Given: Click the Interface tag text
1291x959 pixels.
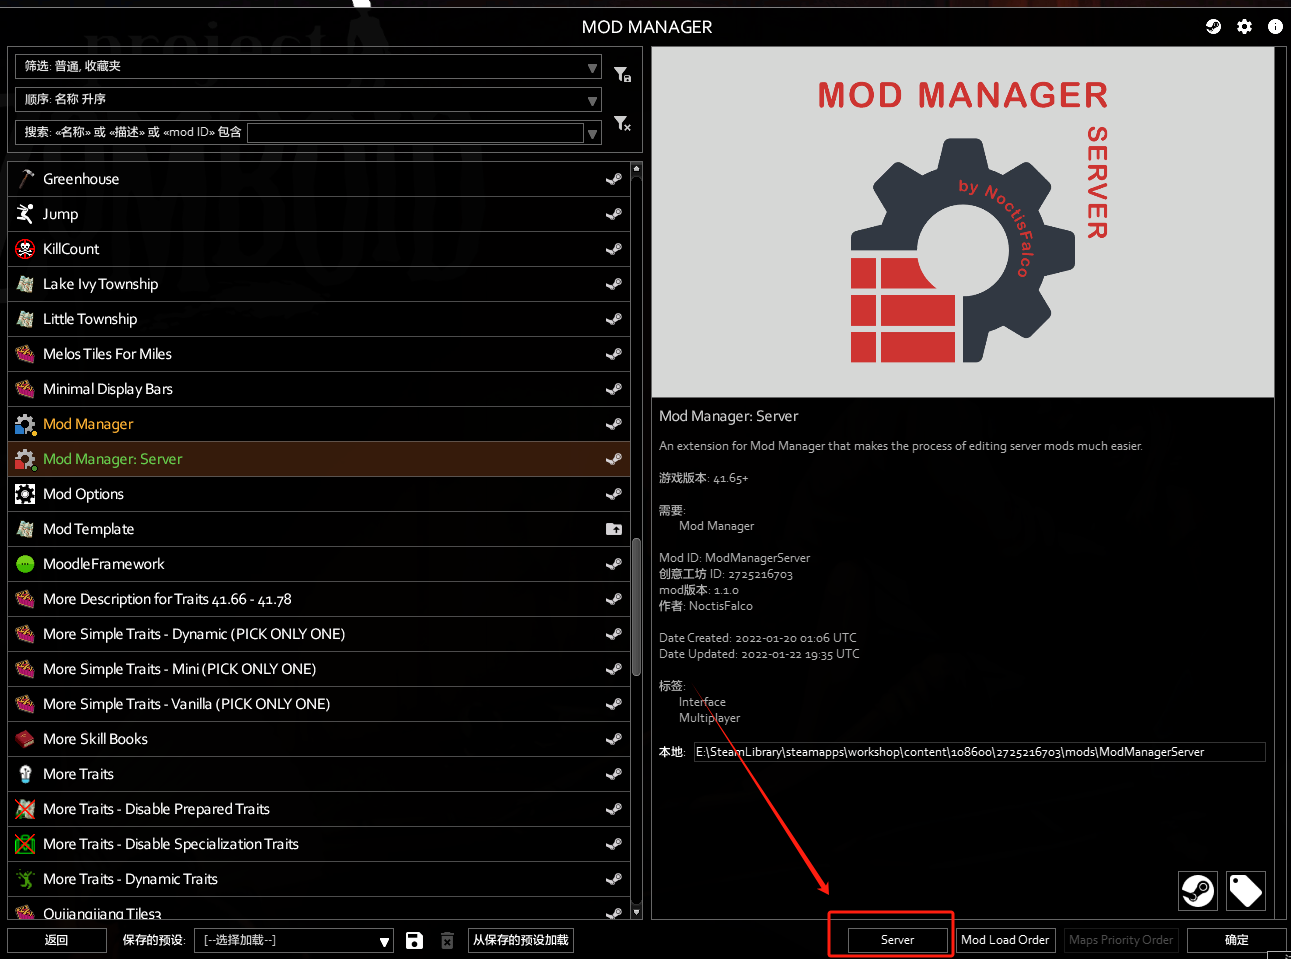Looking at the screenshot, I should 702,702.
